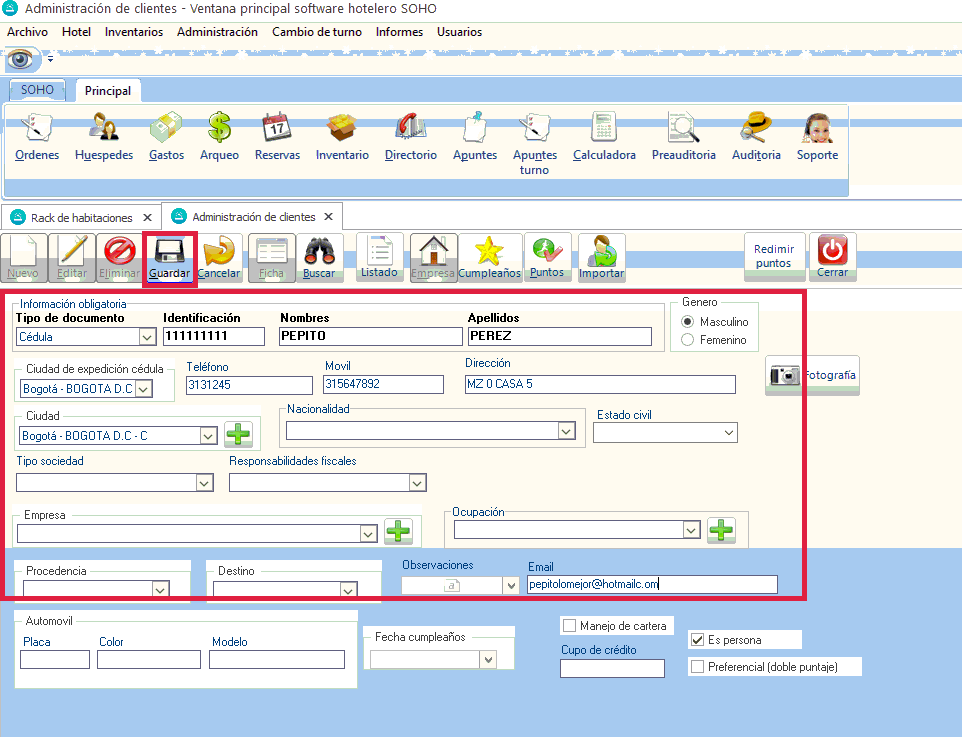Viewport: 962px width, 737px height.
Task: Launch the Calculadora tool
Action: point(604,129)
